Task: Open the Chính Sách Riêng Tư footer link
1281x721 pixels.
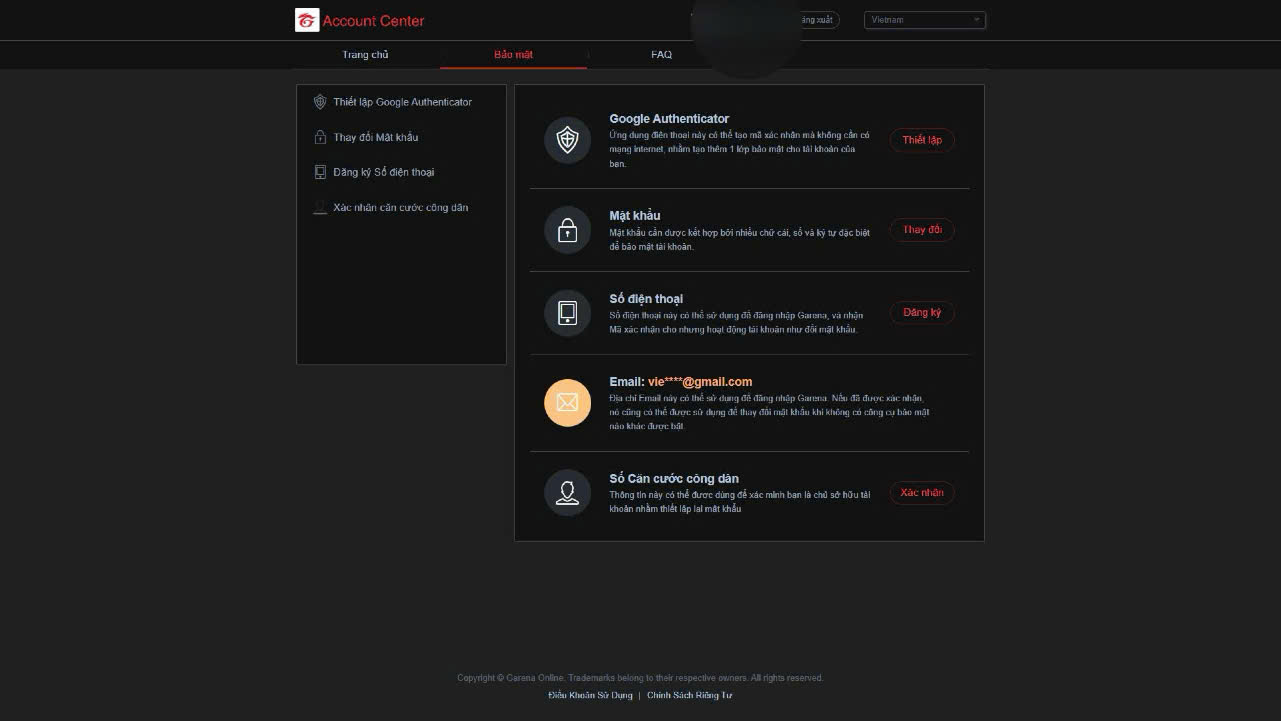Action: point(689,695)
